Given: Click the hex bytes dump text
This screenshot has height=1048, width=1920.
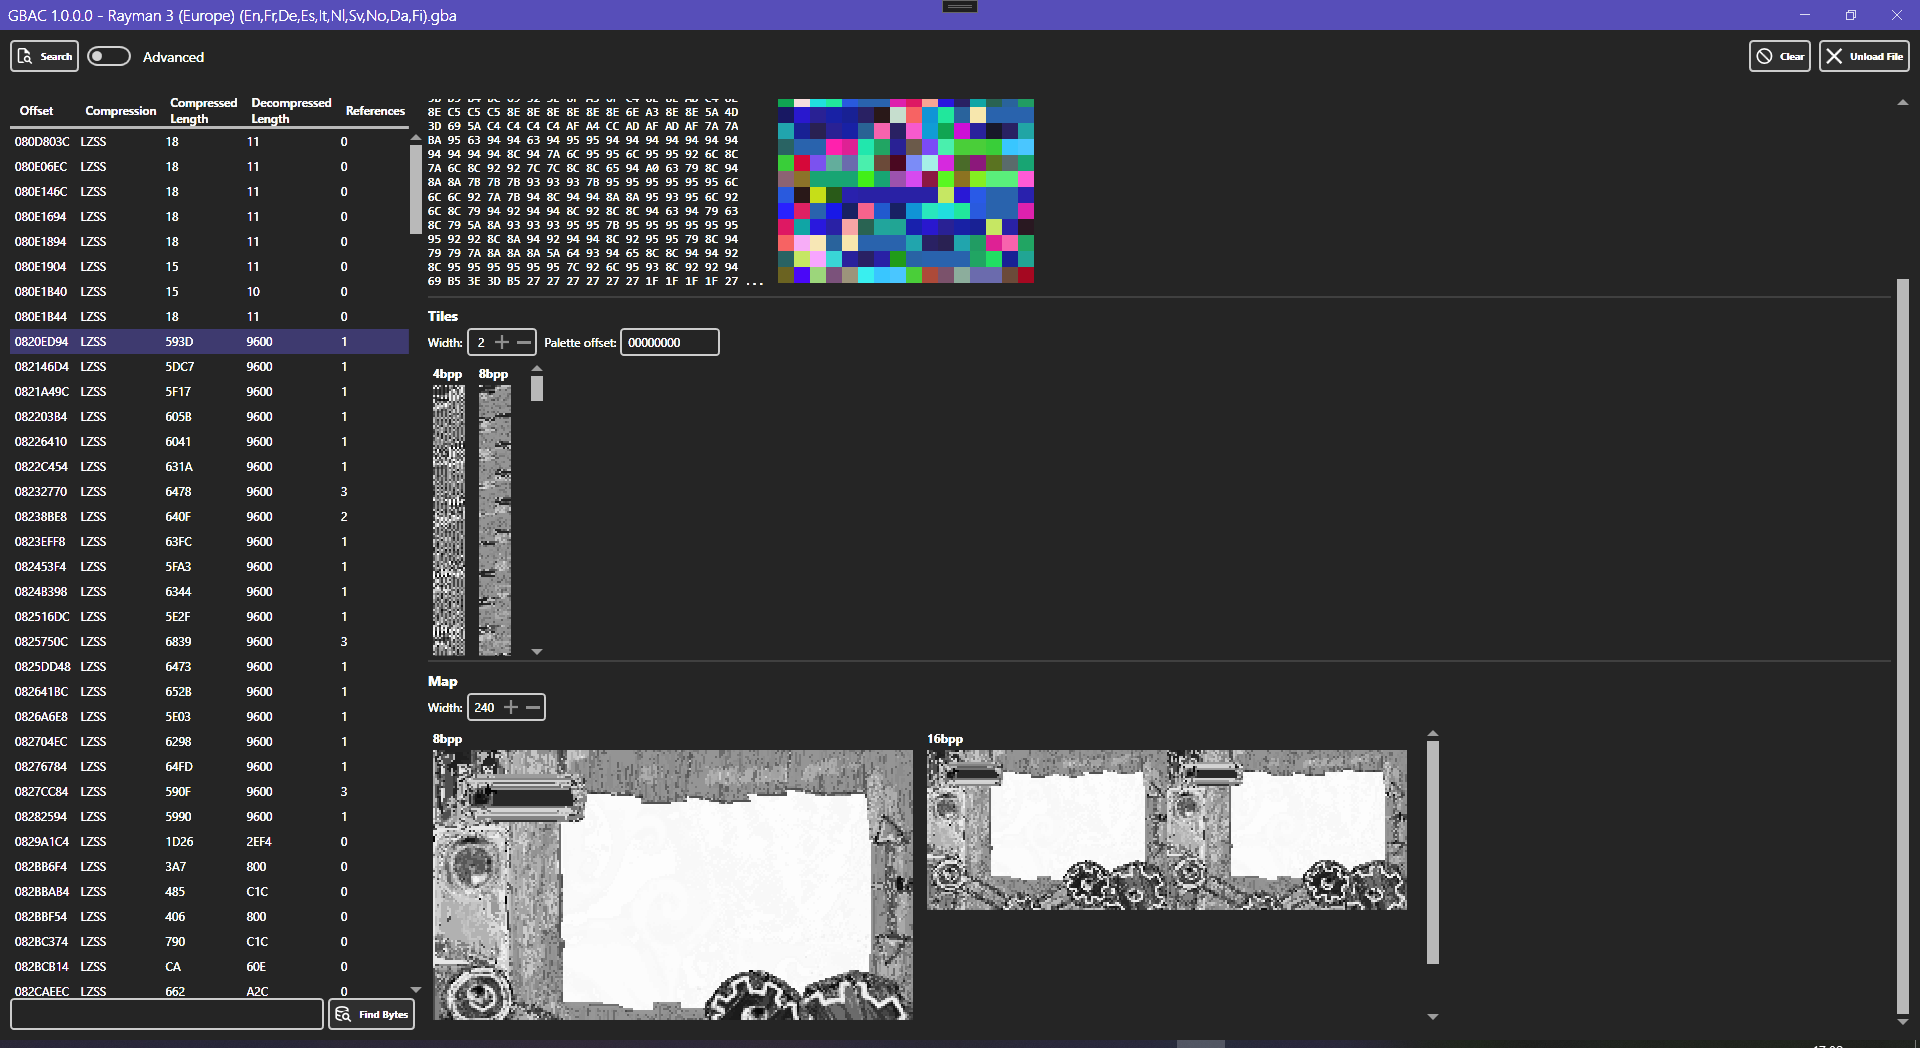Looking at the screenshot, I should coord(594,192).
